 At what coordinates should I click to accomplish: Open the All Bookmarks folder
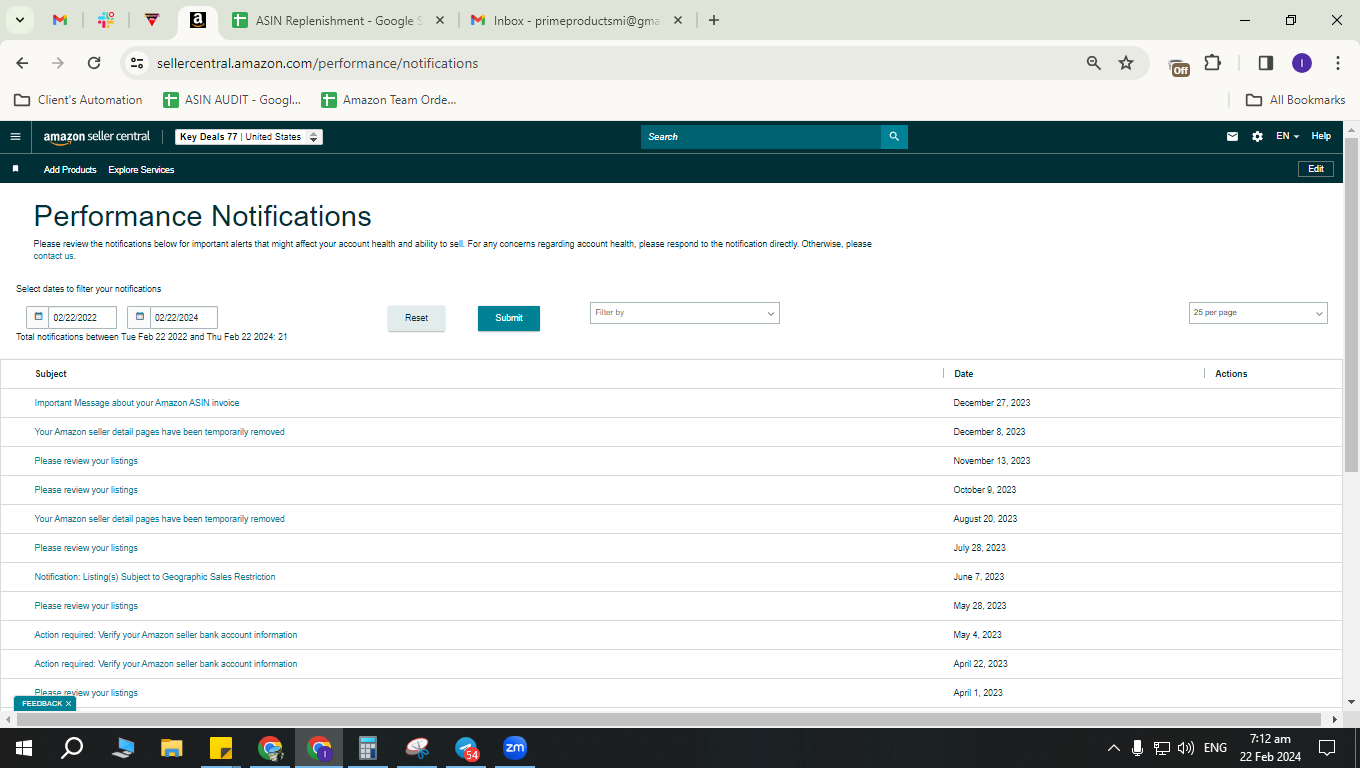1295,100
